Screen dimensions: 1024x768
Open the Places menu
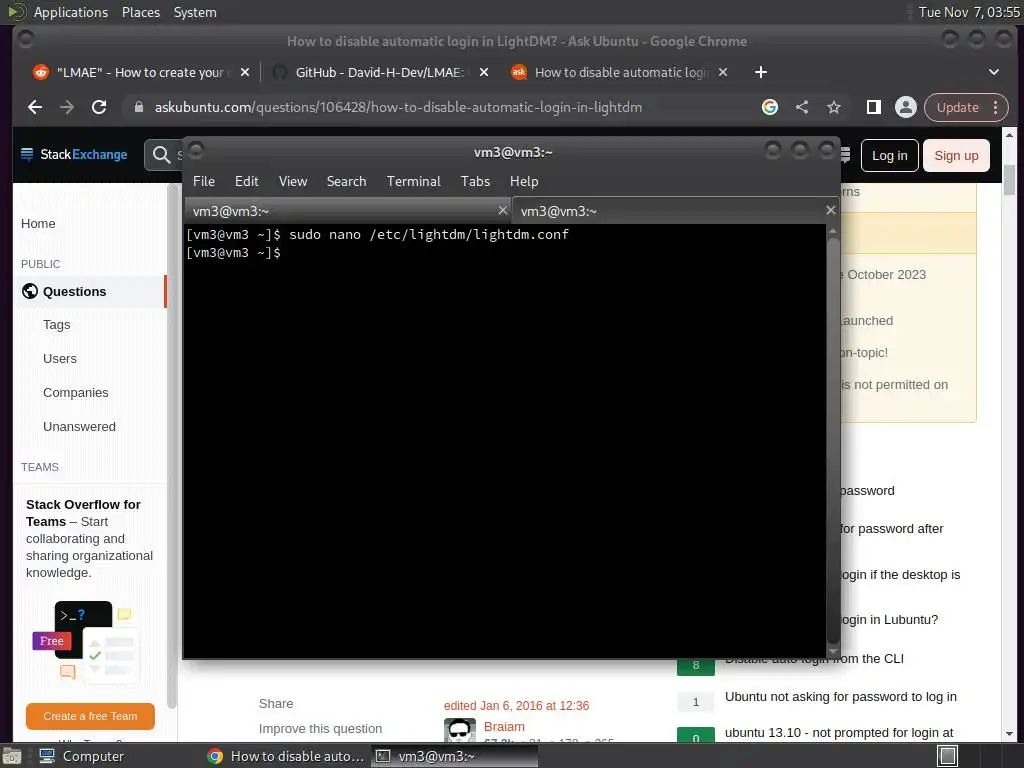[x=140, y=12]
